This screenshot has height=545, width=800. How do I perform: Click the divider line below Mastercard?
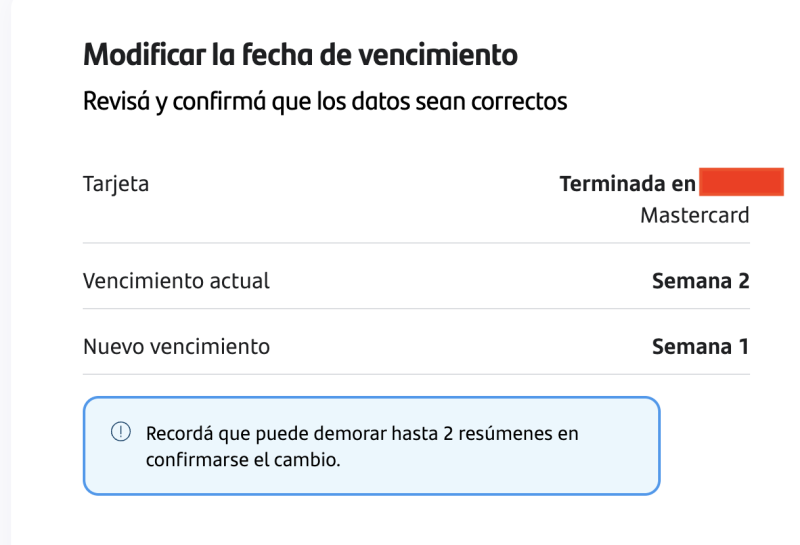pyautogui.click(x=416, y=243)
